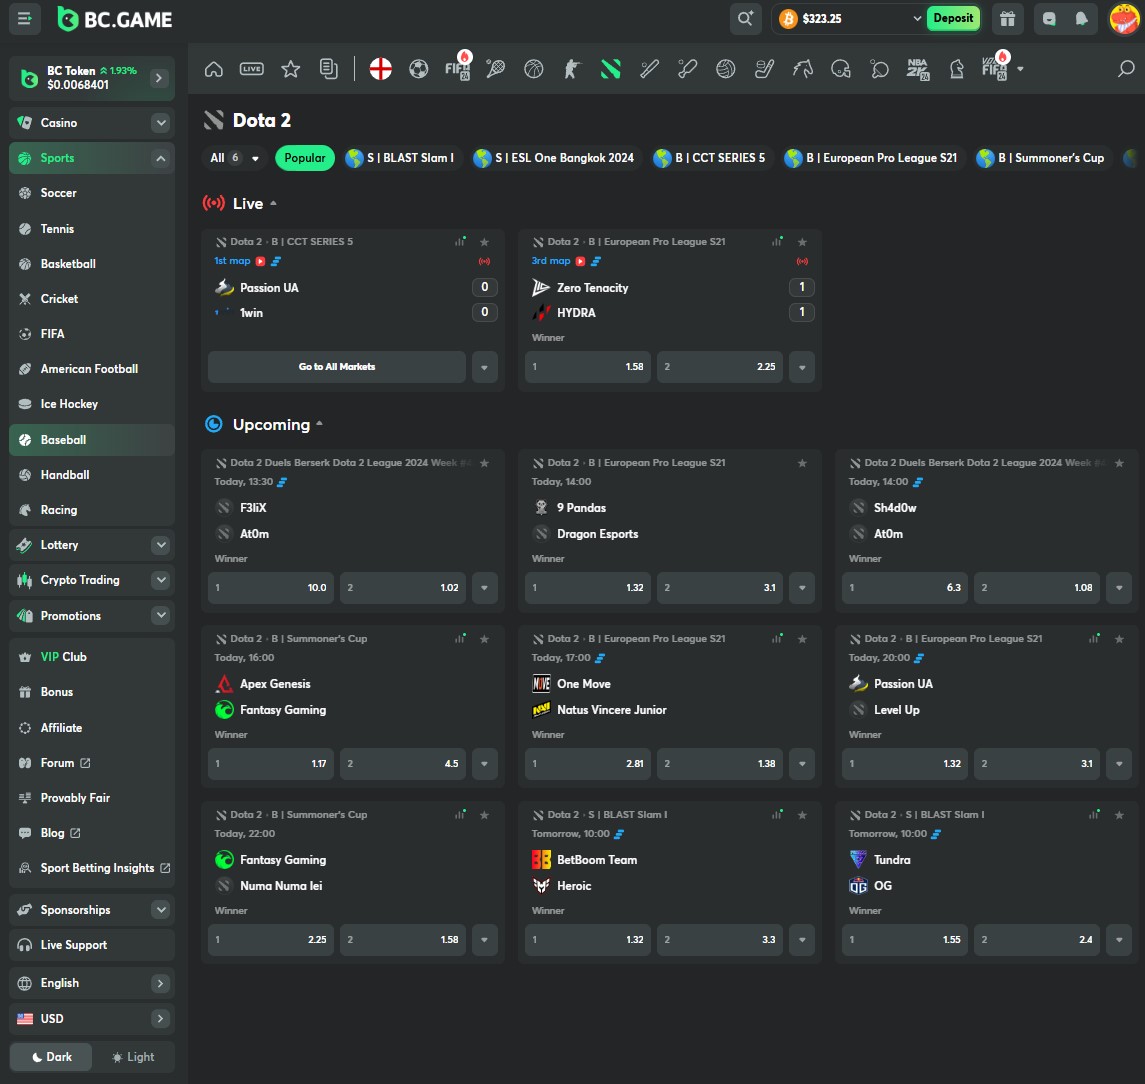
Task: Select the Popular filter tab
Action: [x=305, y=158]
